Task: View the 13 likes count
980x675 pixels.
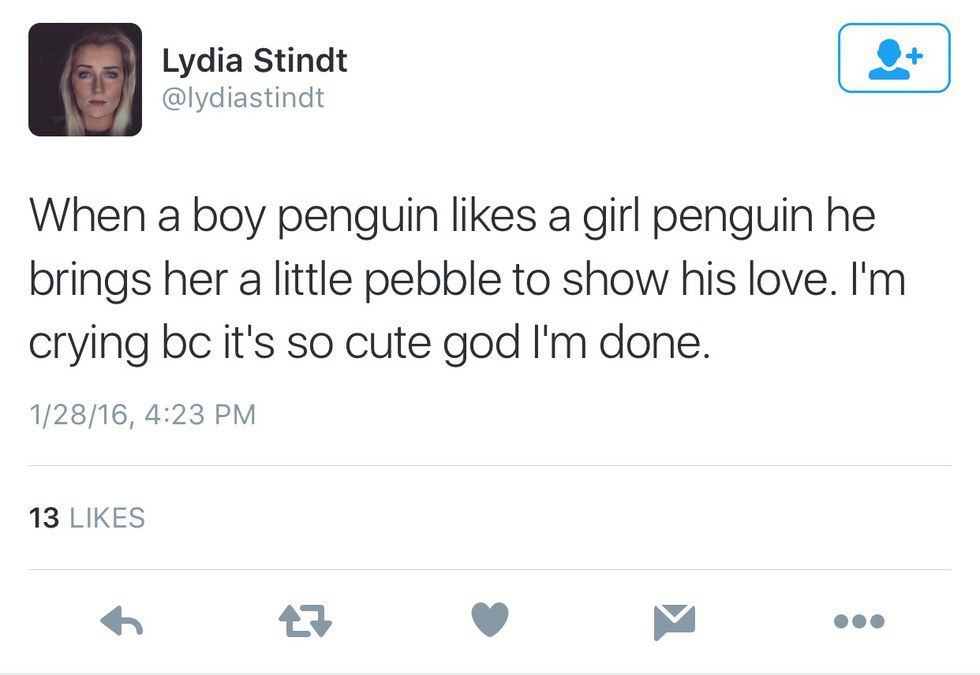Action: 44,518
